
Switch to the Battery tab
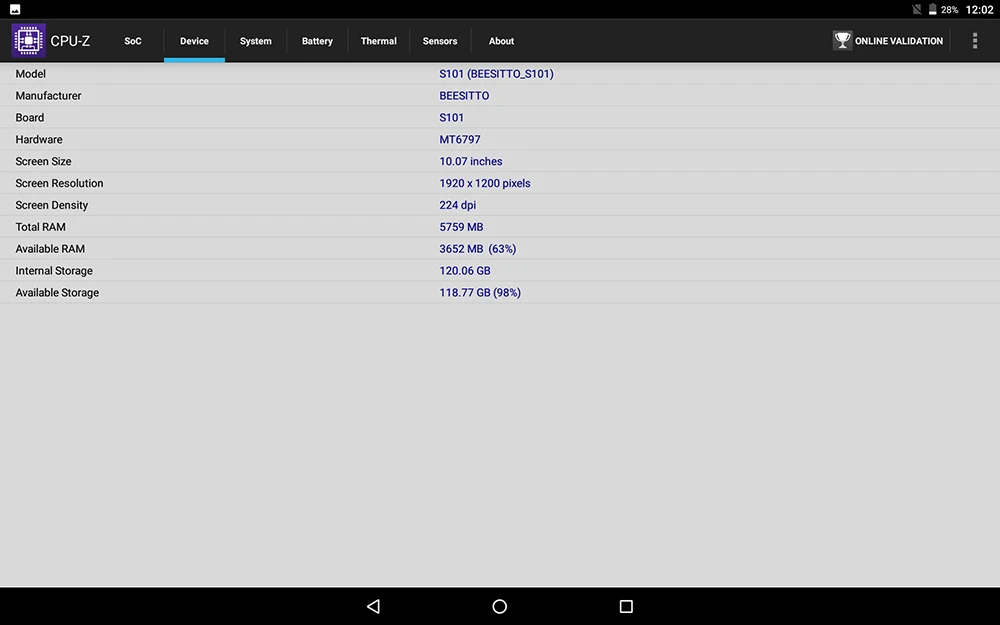(317, 41)
